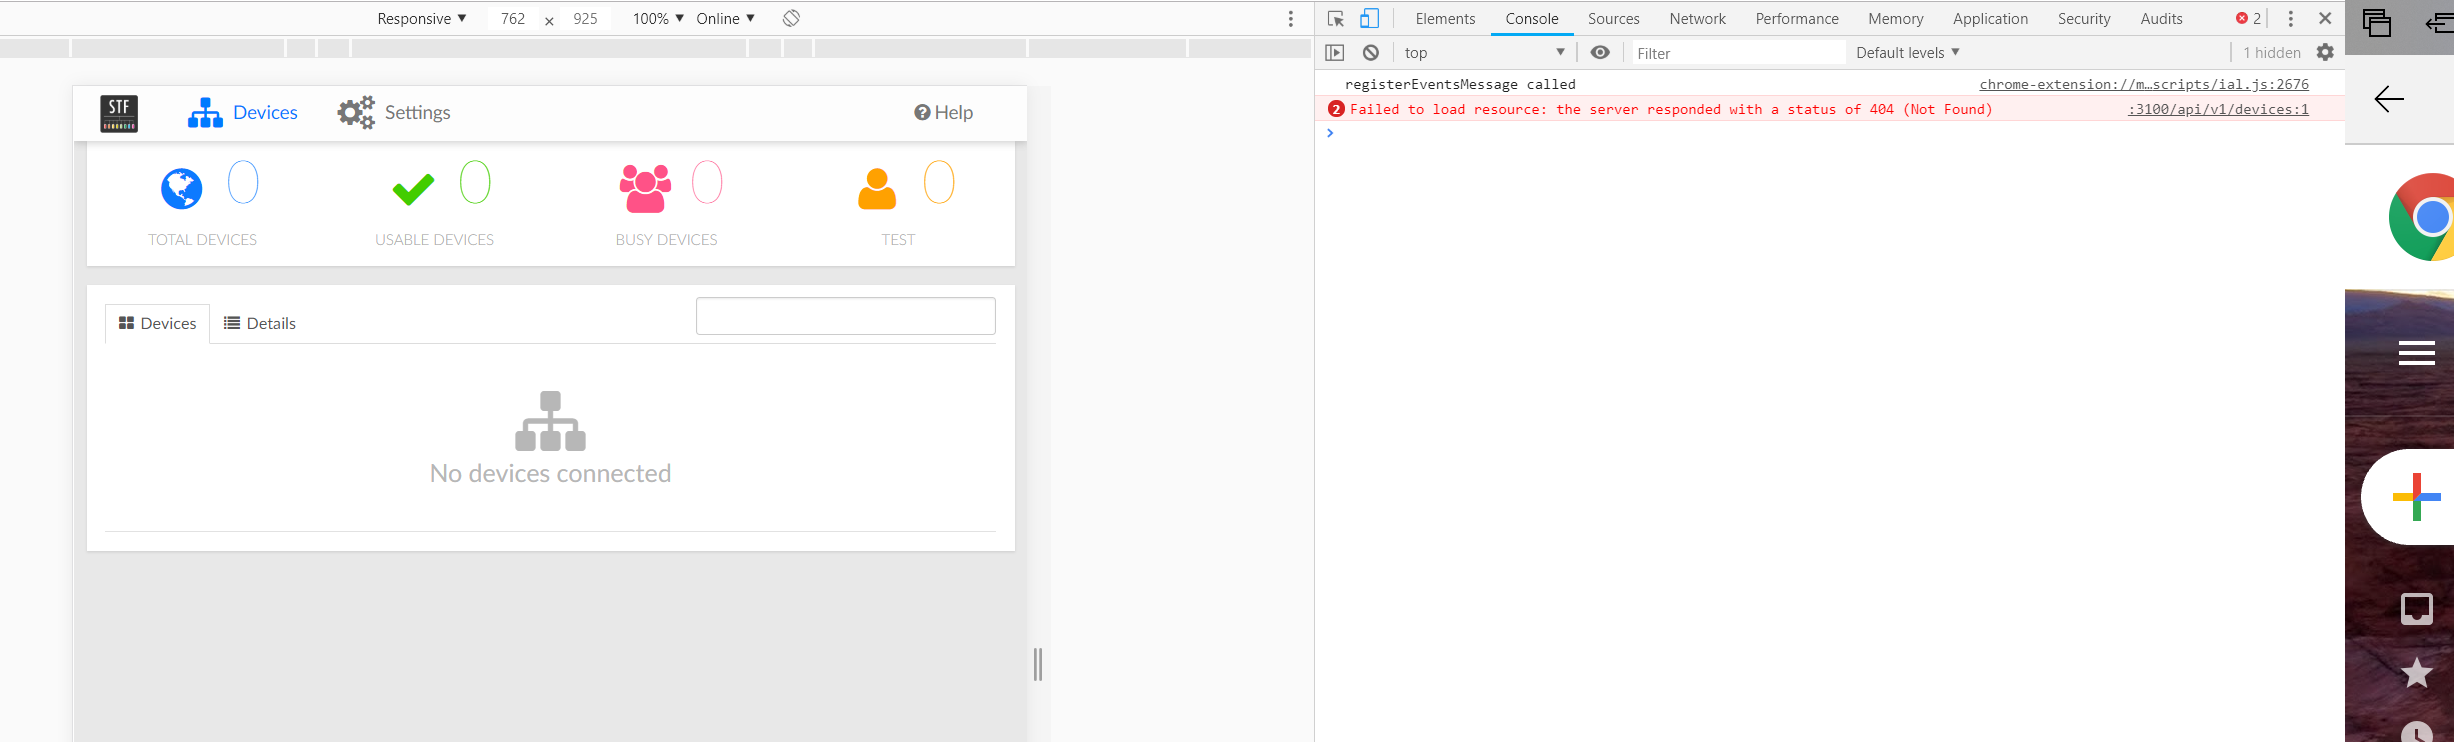The width and height of the screenshot is (2454, 742).
Task: Open the Help link
Action: click(943, 113)
